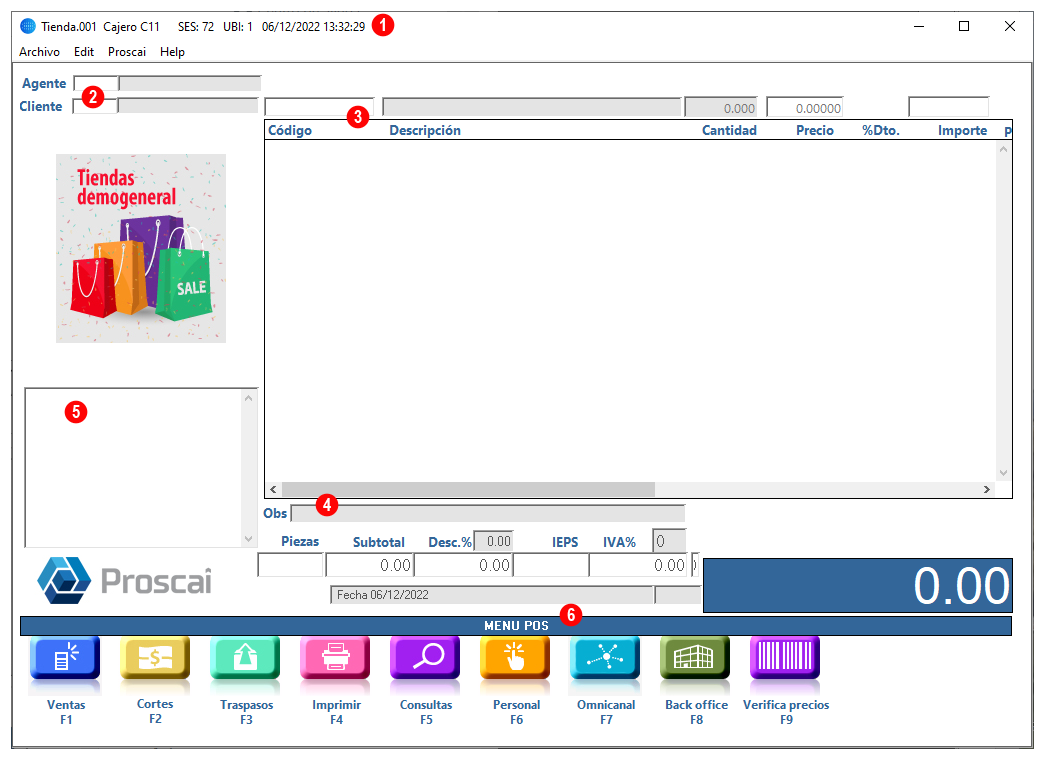Click the items list right scroll arrow
The image size is (1042, 760).
pos(987,490)
